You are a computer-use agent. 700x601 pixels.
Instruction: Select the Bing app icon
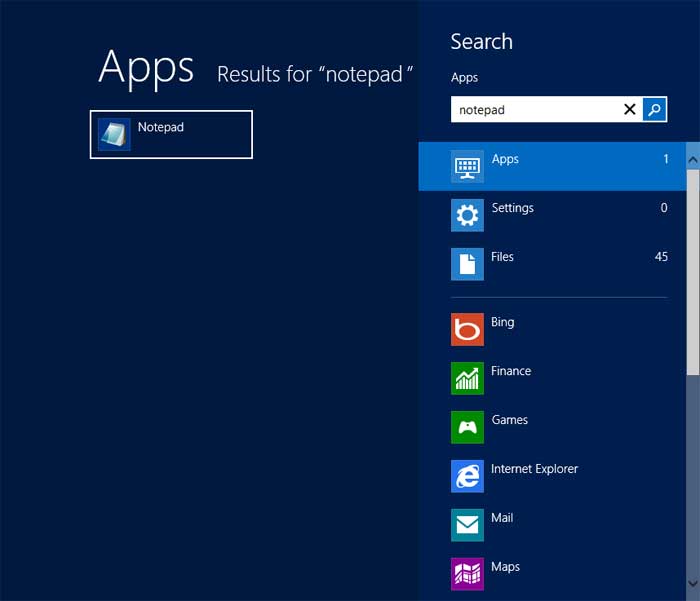tap(467, 329)
